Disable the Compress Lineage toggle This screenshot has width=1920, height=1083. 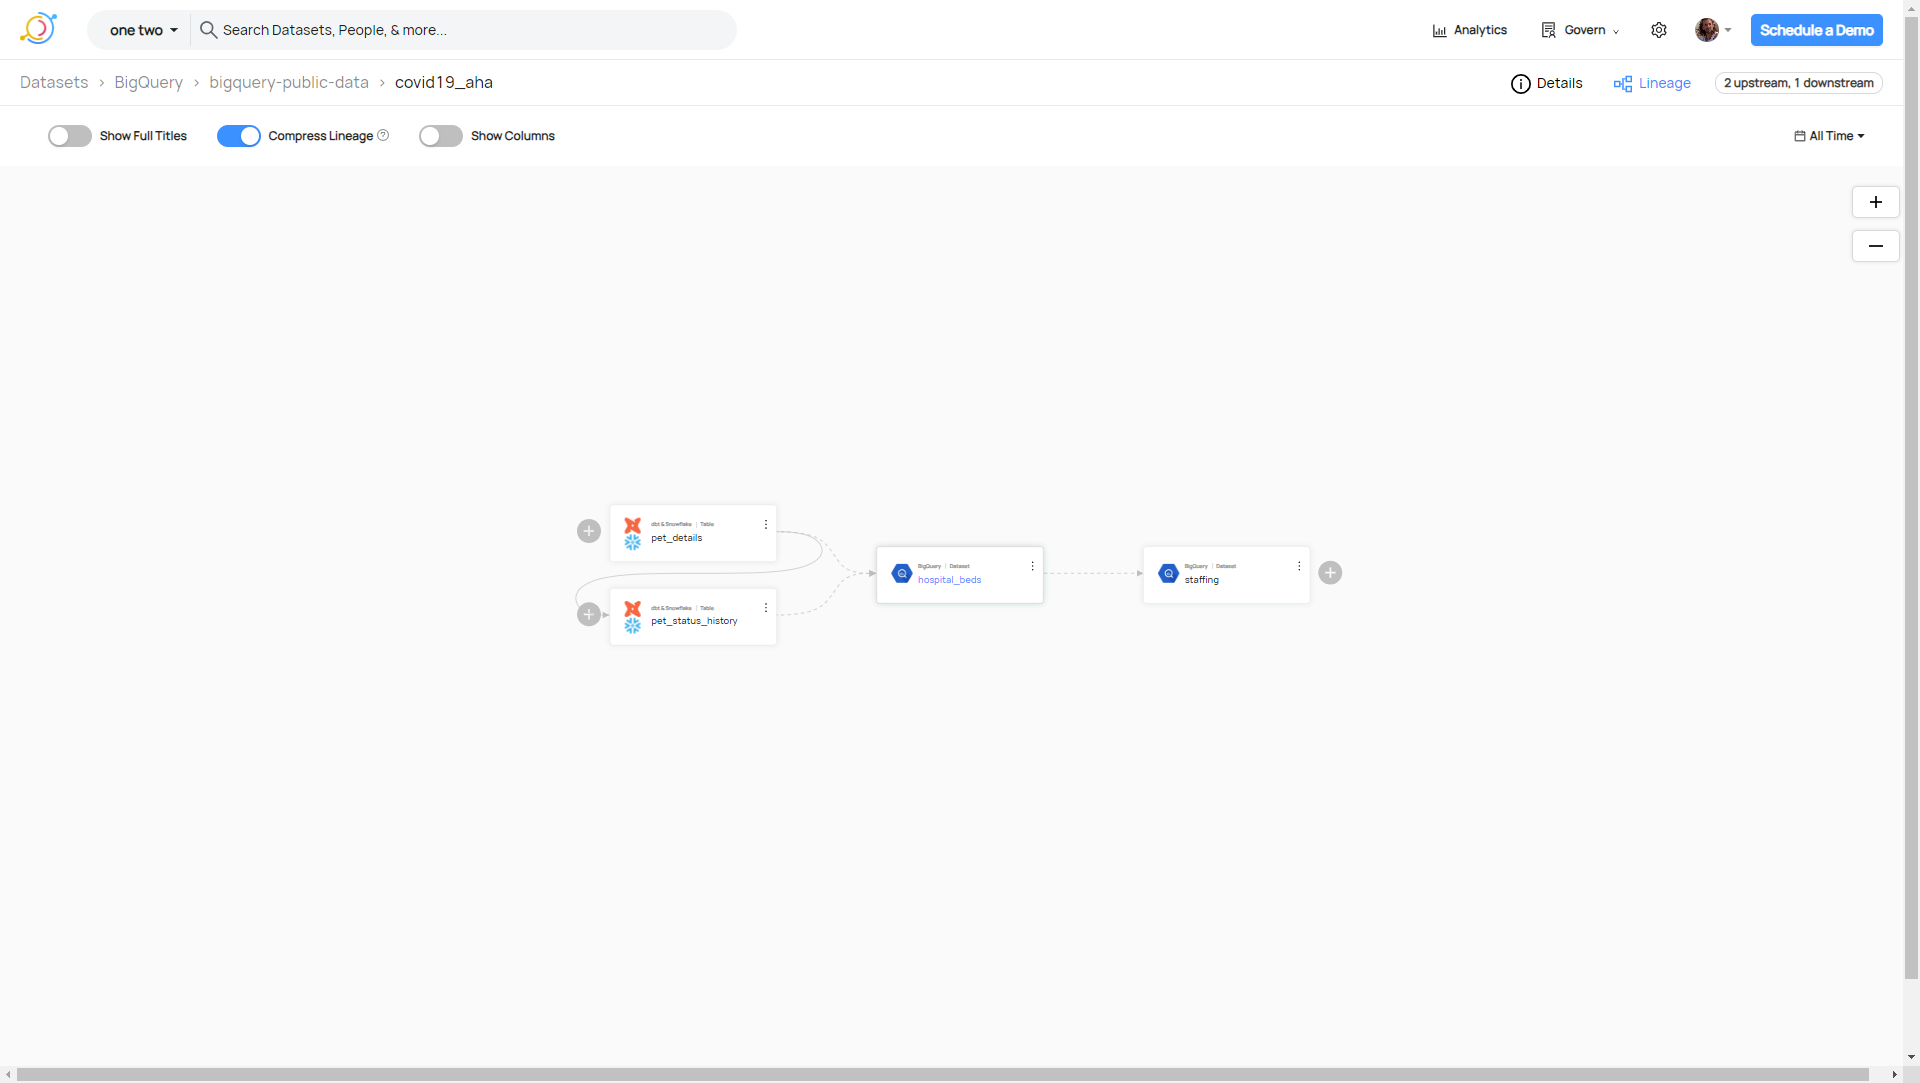(x=239, y=136)
